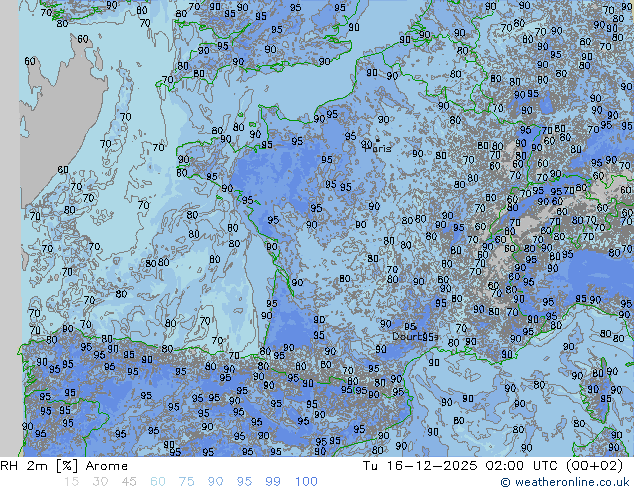The width and height of the screenshot is (634, 490).
Task: Click legend value 90 in the color scale
Action: [215, 482]
